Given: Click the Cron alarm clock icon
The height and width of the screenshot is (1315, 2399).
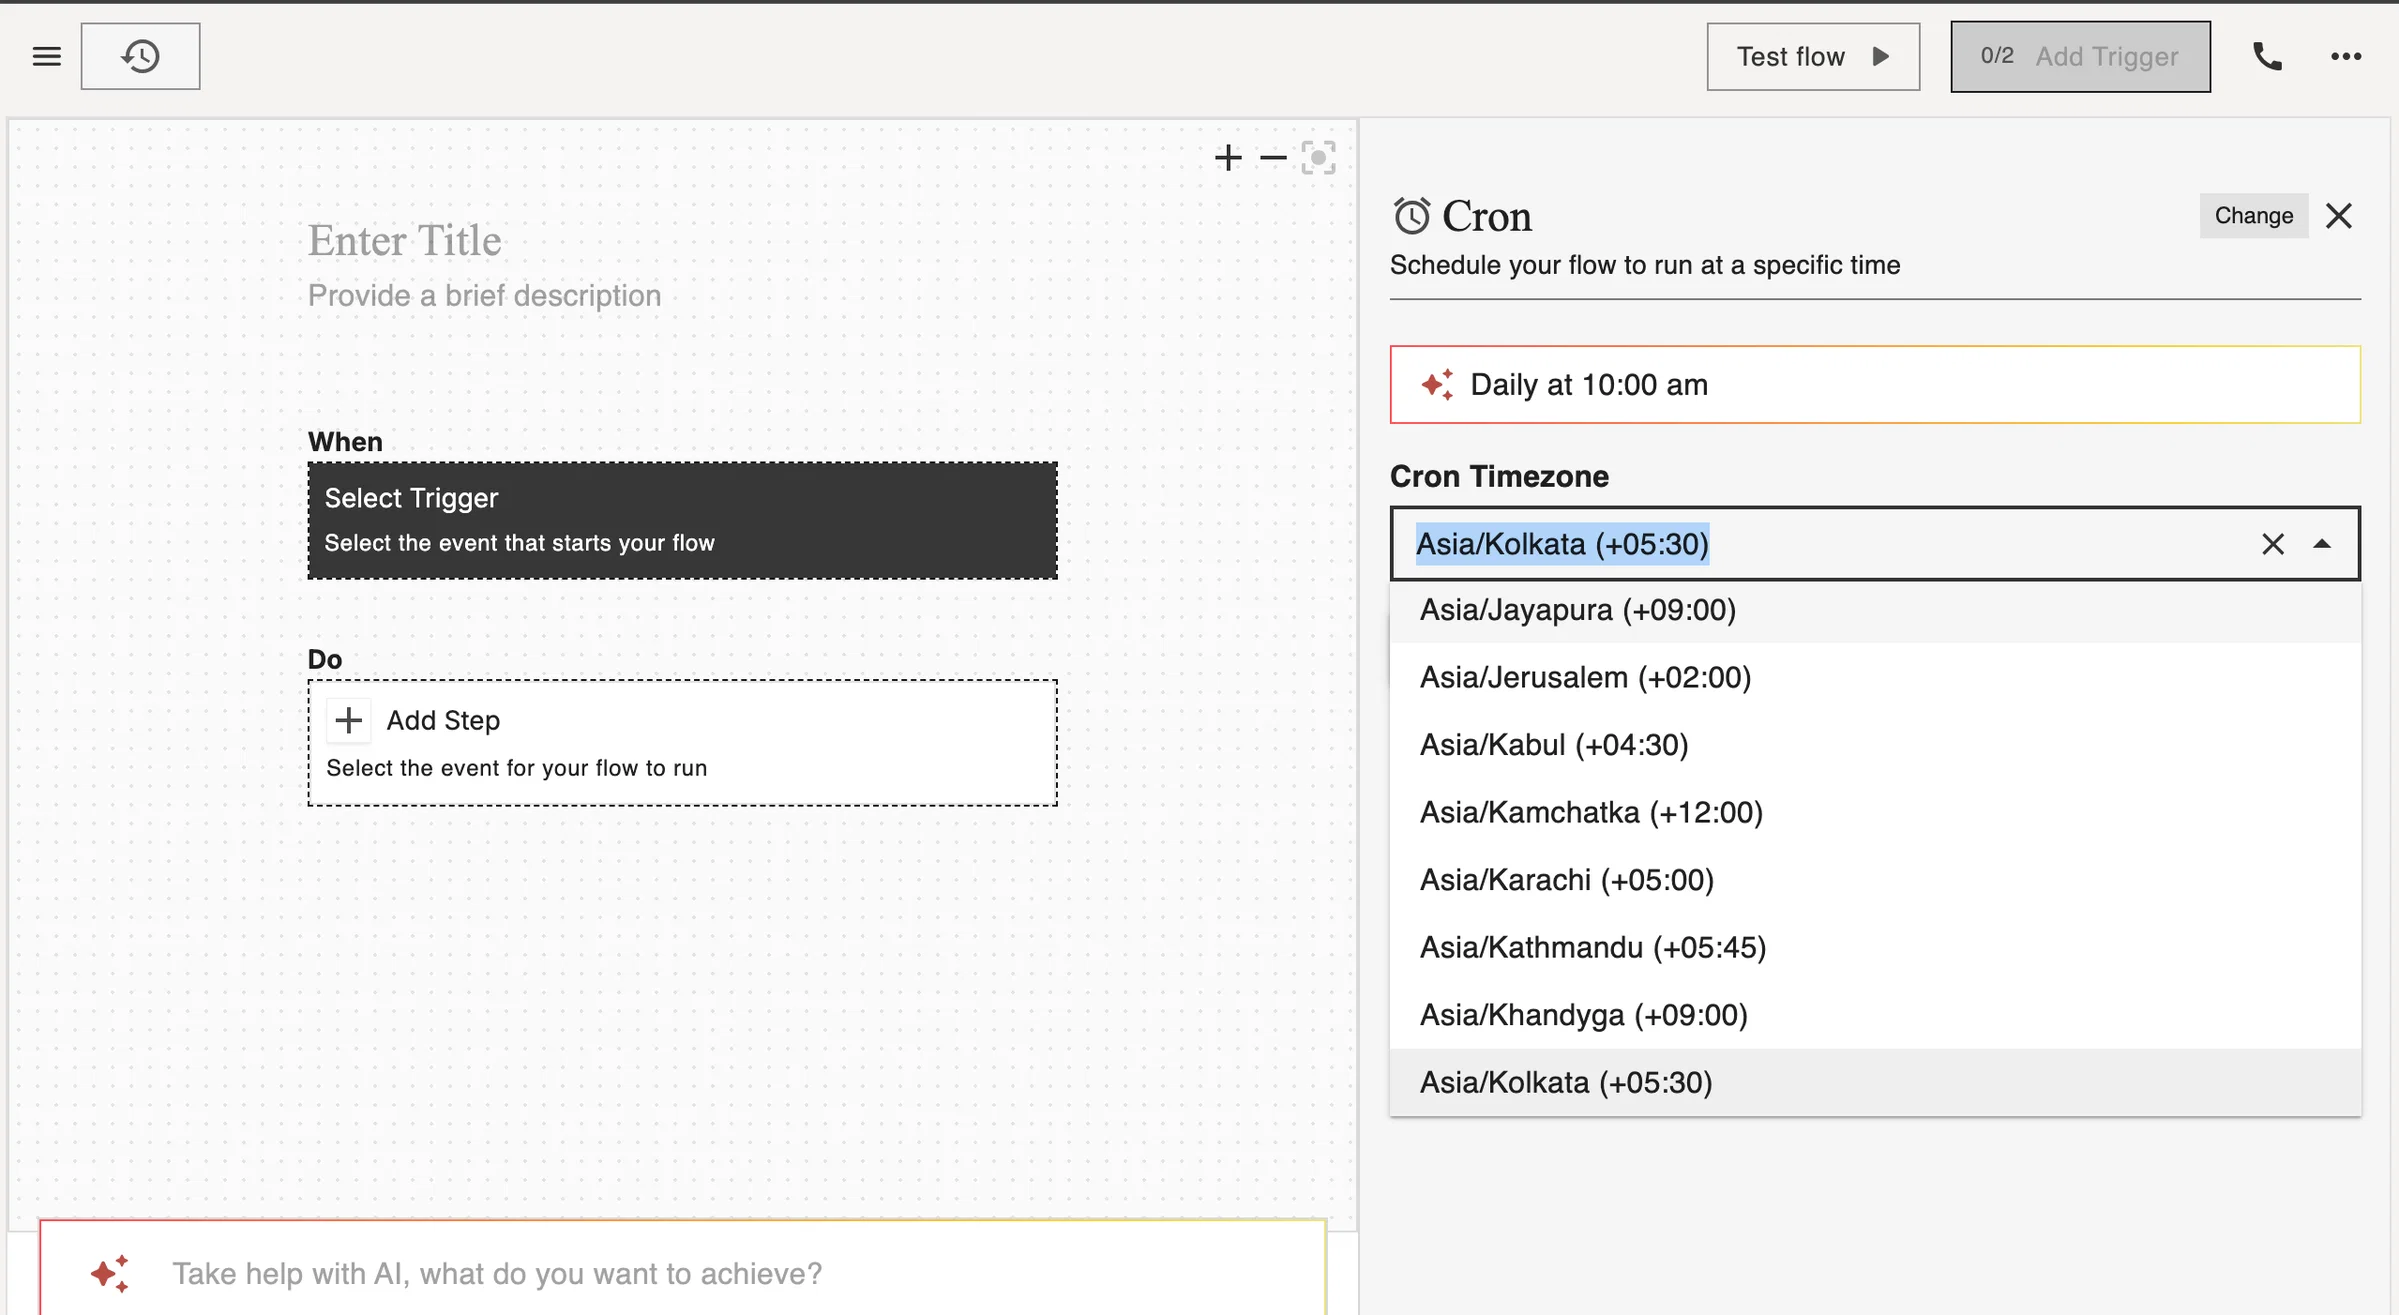Looking at the screenshot, I should [1411, 216].
